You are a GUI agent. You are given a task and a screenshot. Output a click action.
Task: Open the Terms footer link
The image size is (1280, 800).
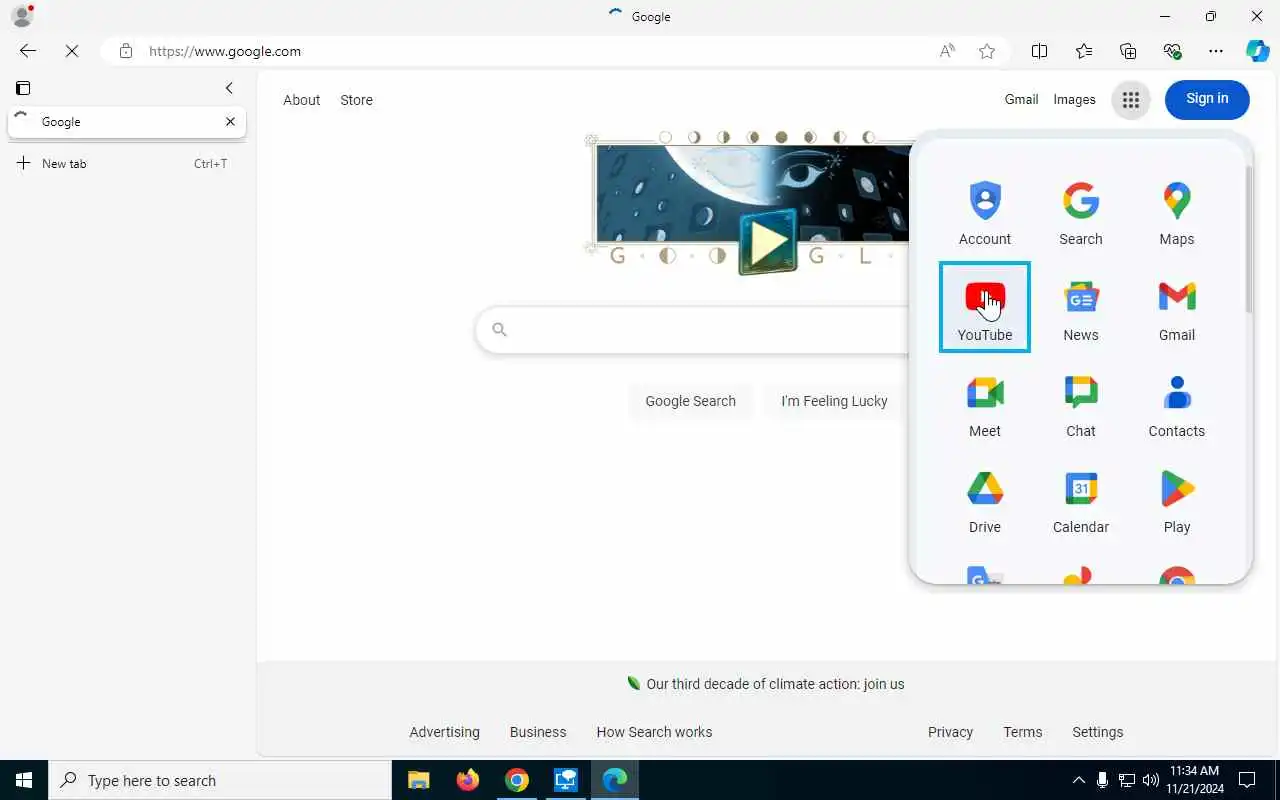1022,732
